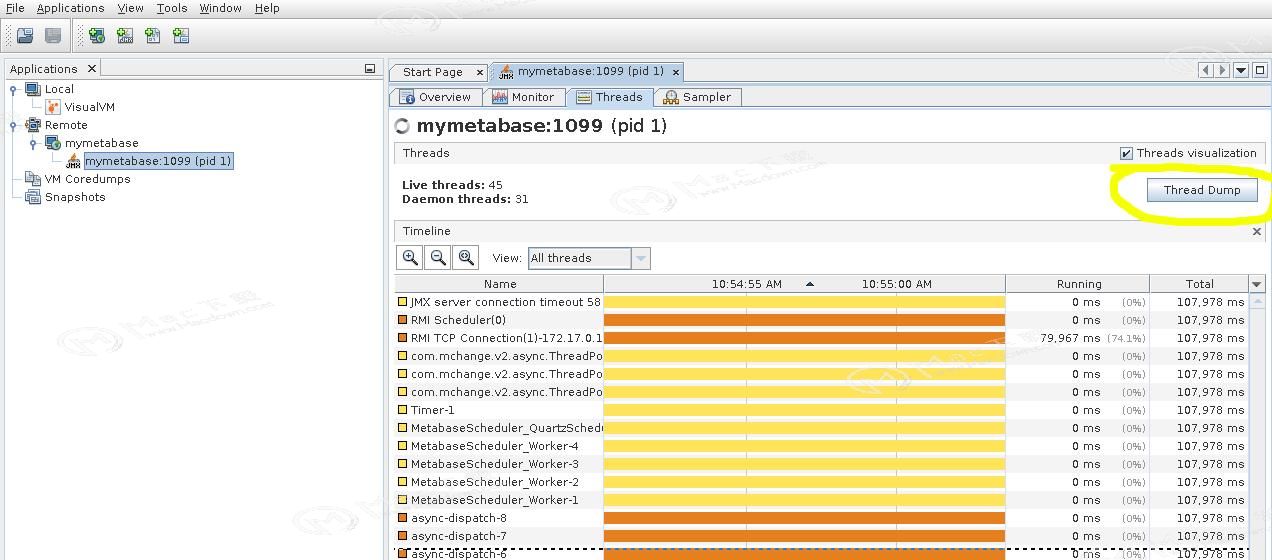The width and height of the screenshot is (1272, 560).
Task: Click the Add Remote Host toolbar icon
Action: click(97, 36)
